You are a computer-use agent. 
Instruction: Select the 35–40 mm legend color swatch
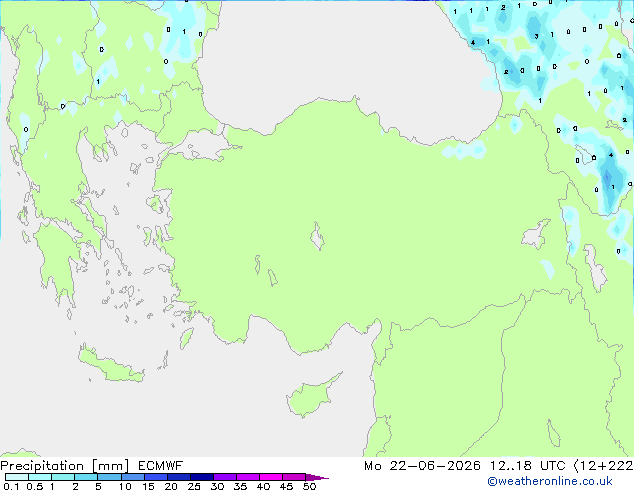(248, 477)
